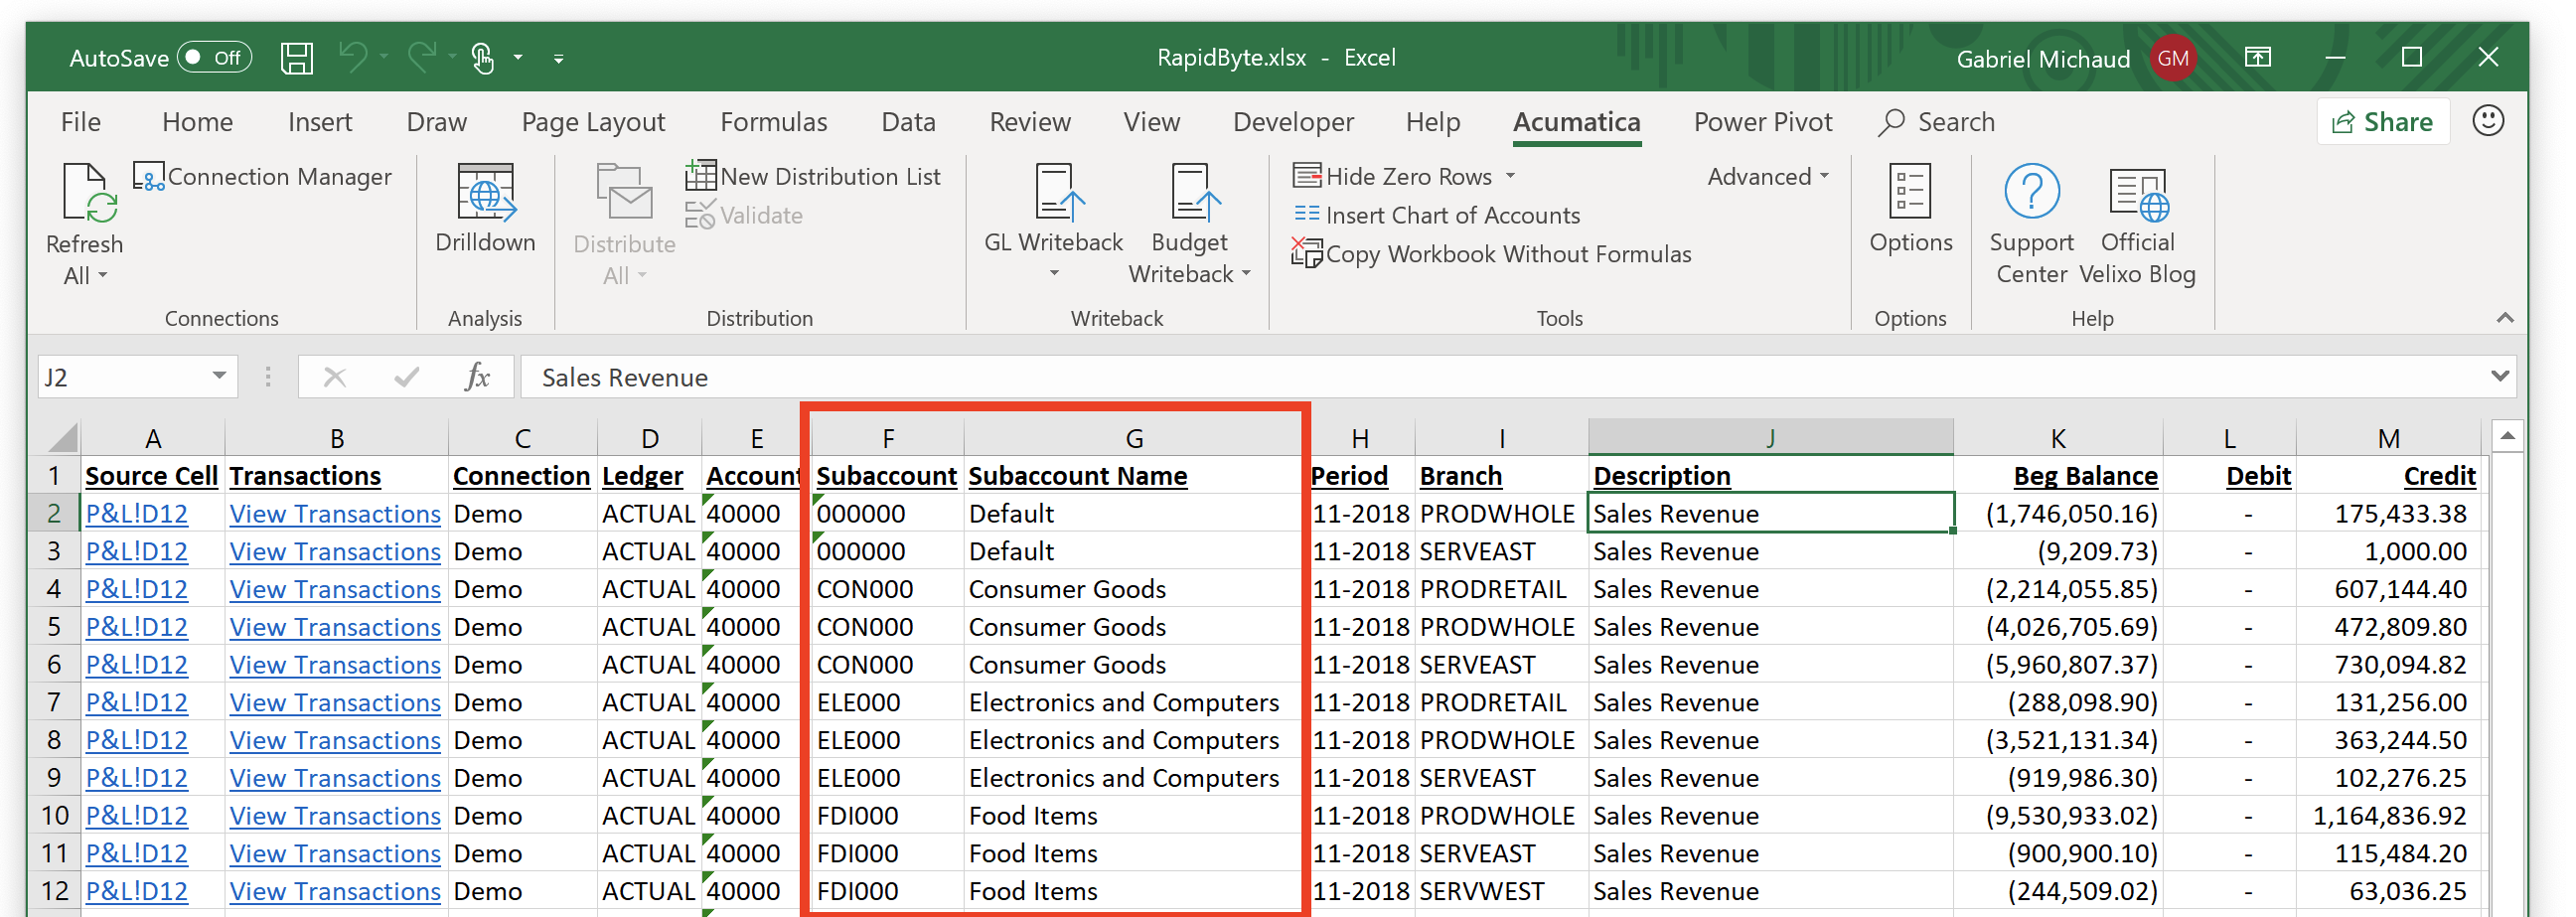Expand the Refresh All dropdown arrow

point(102,276)
